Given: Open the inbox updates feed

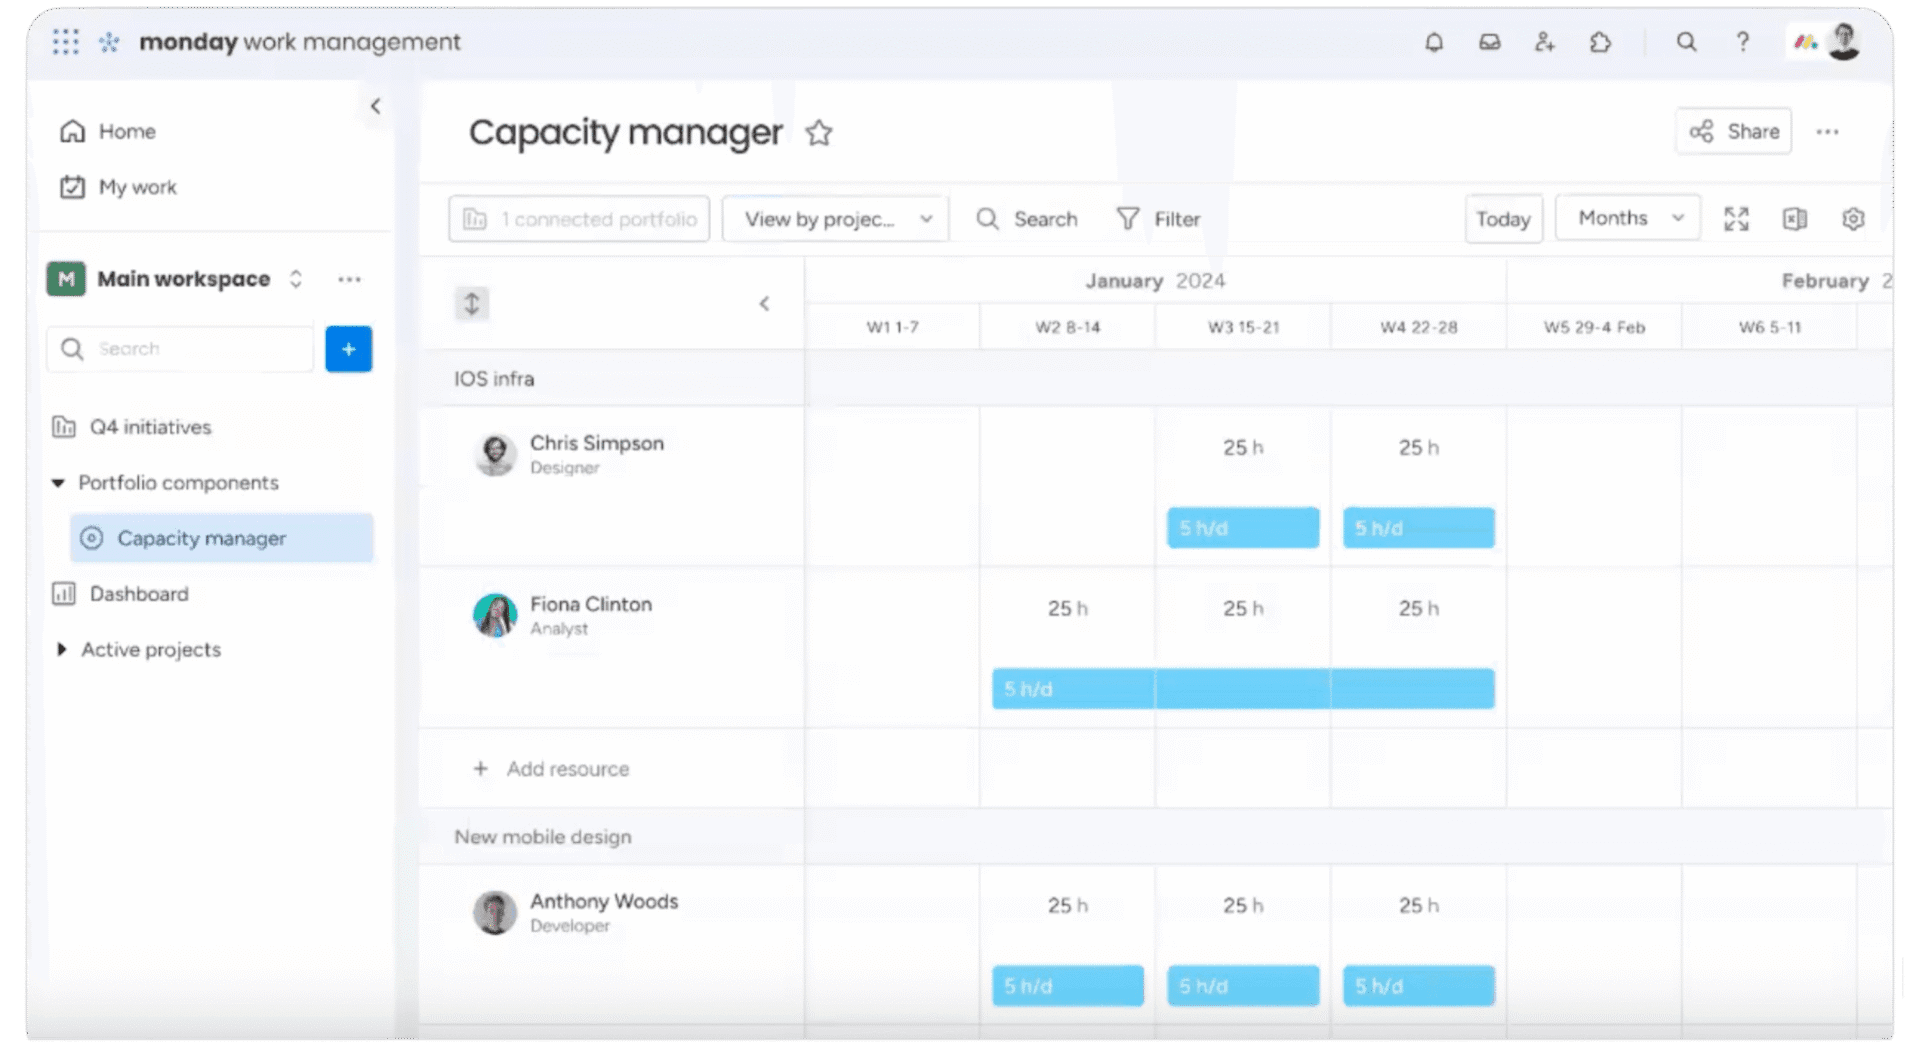Looking at the screenshot, I should click(x=1489, y=42).
